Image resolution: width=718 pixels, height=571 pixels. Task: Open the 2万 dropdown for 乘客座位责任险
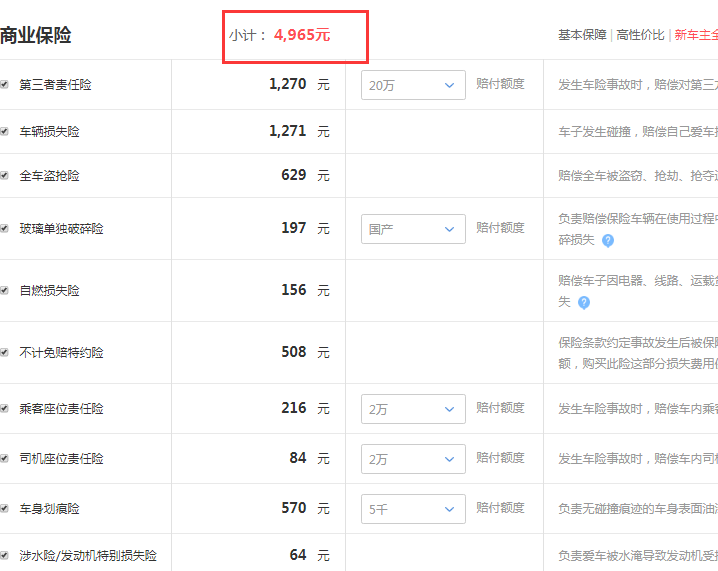point(413,409)
